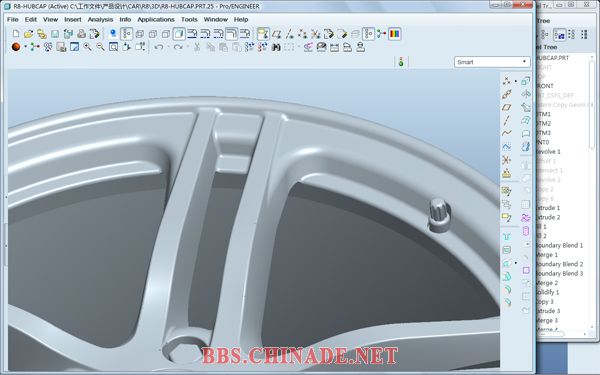The height and width of the screenshot is (375, 600).
Task: Select the Zoom In magnifier tool
Action: [88, 47]
